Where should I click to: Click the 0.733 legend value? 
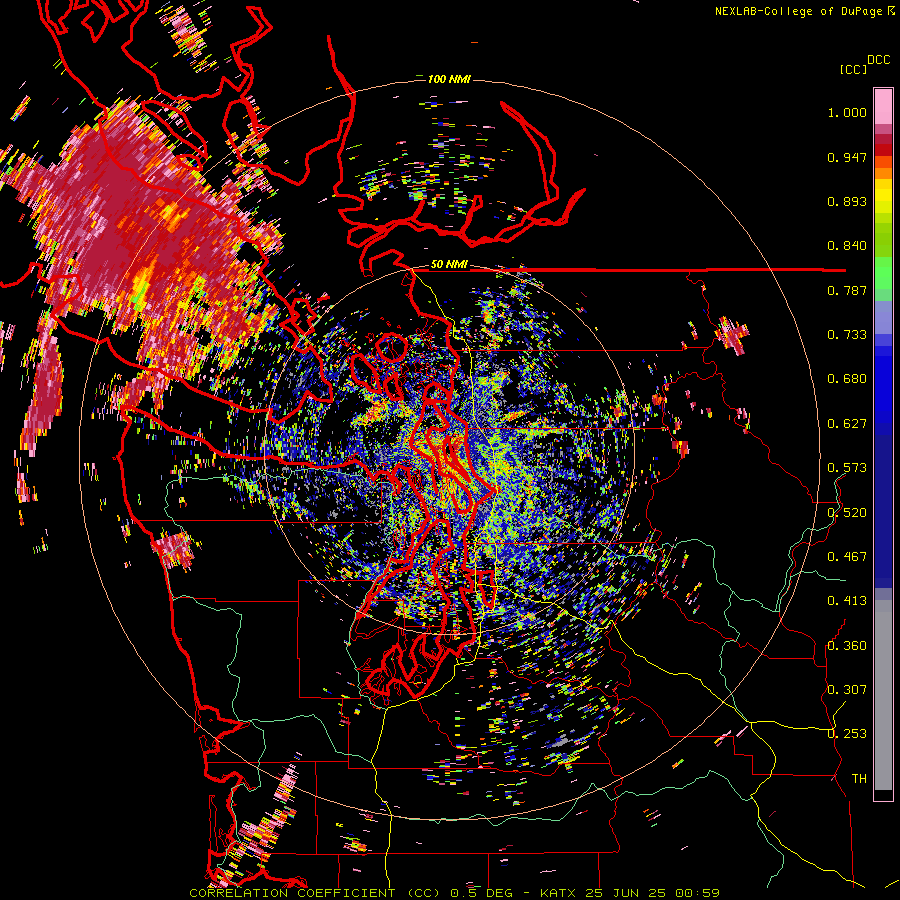click(847, 335)
